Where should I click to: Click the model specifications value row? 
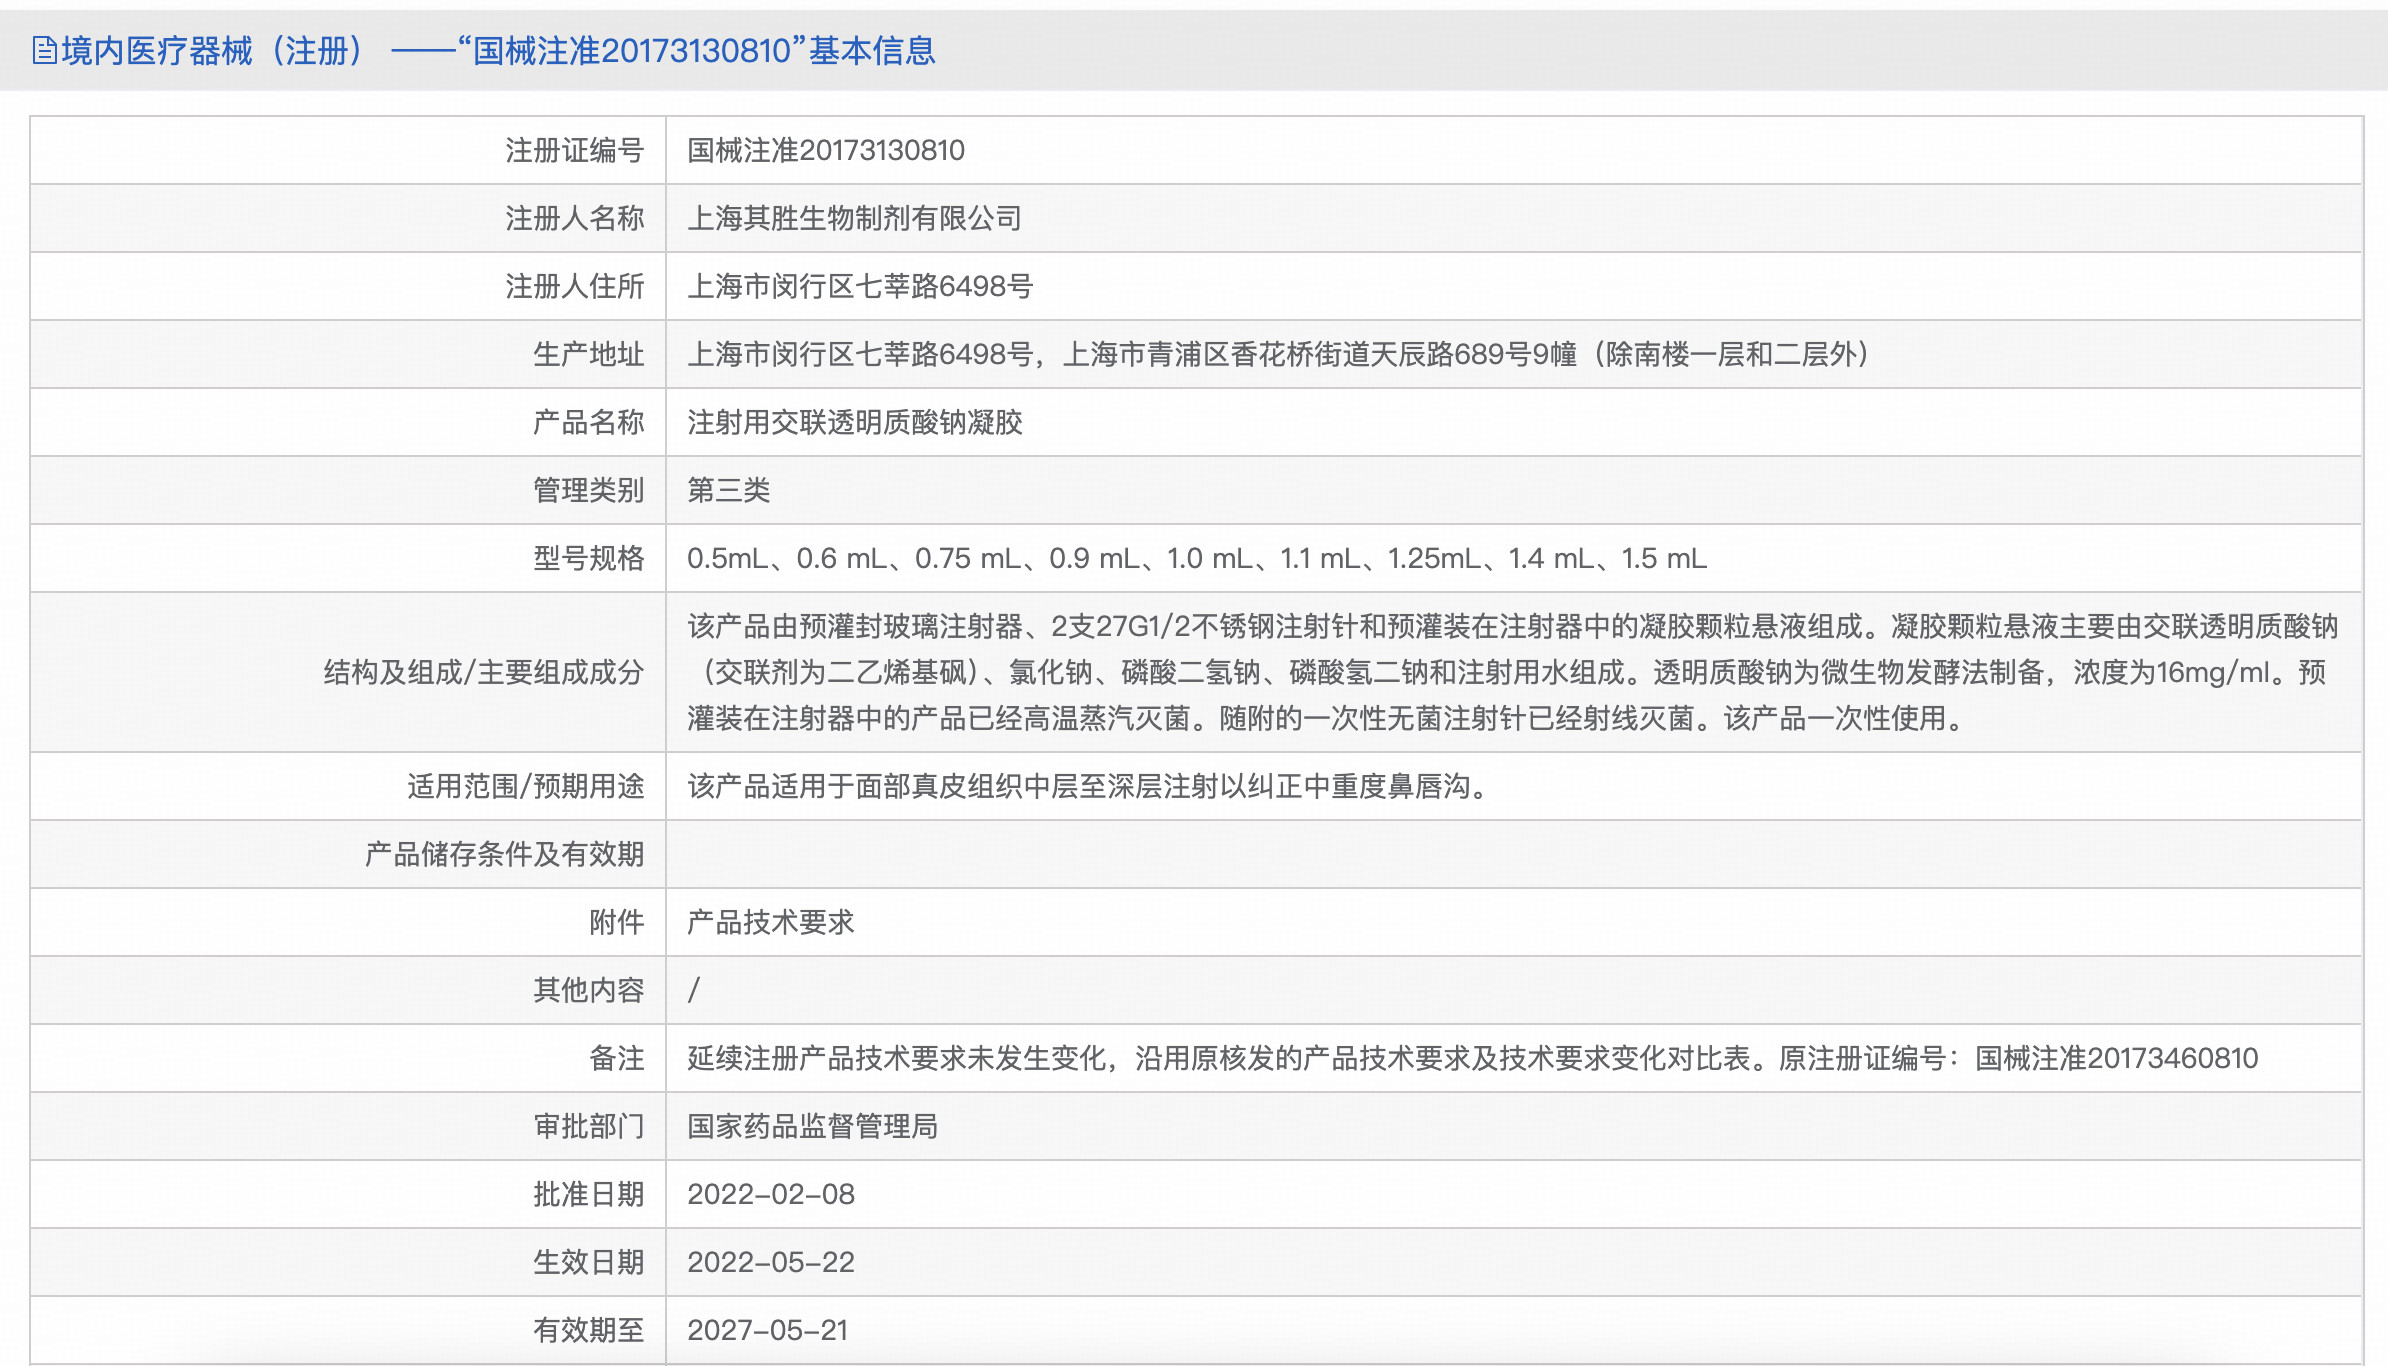click(x=1196, y=558)
